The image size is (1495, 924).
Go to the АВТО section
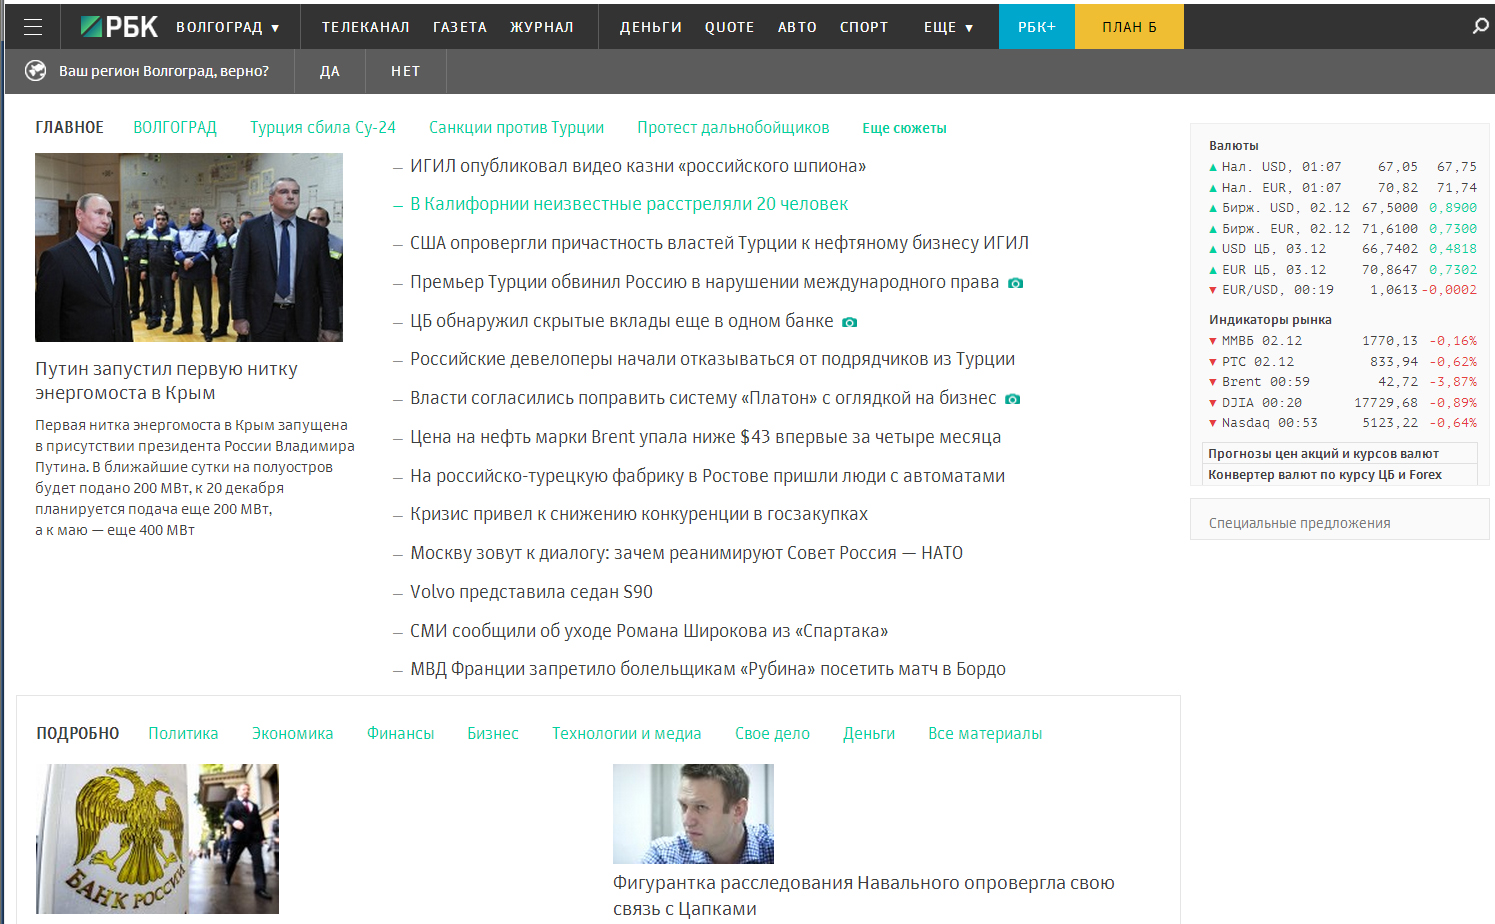pos(797,27)
